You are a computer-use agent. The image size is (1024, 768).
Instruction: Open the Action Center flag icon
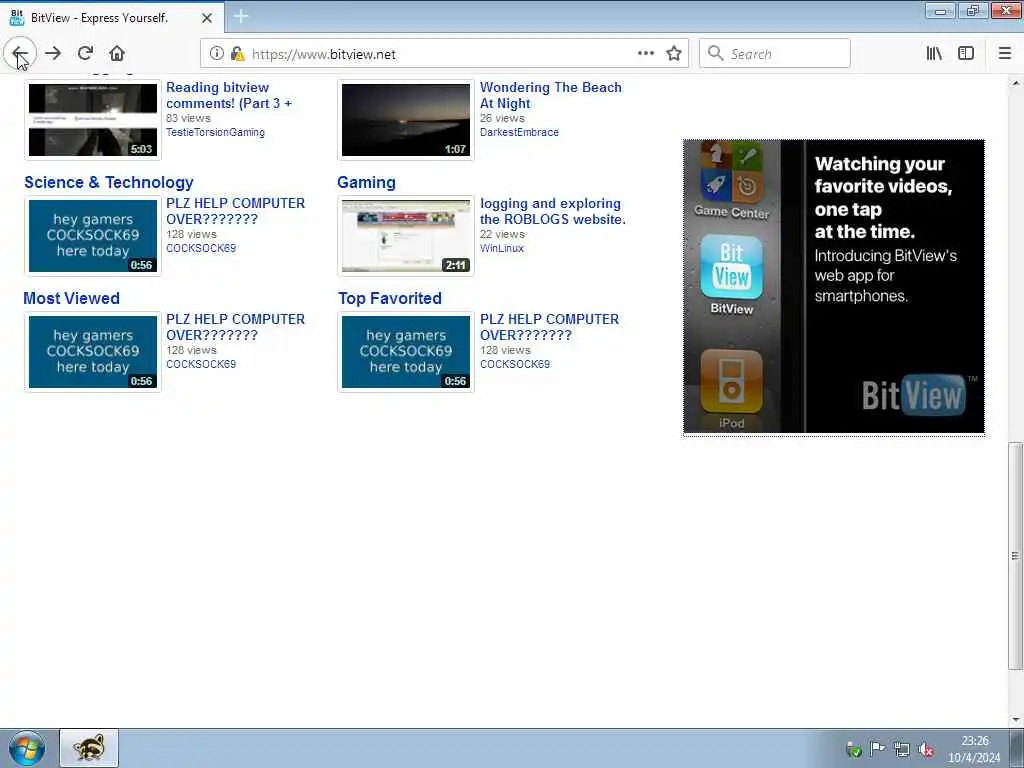(x=877, y=749)
